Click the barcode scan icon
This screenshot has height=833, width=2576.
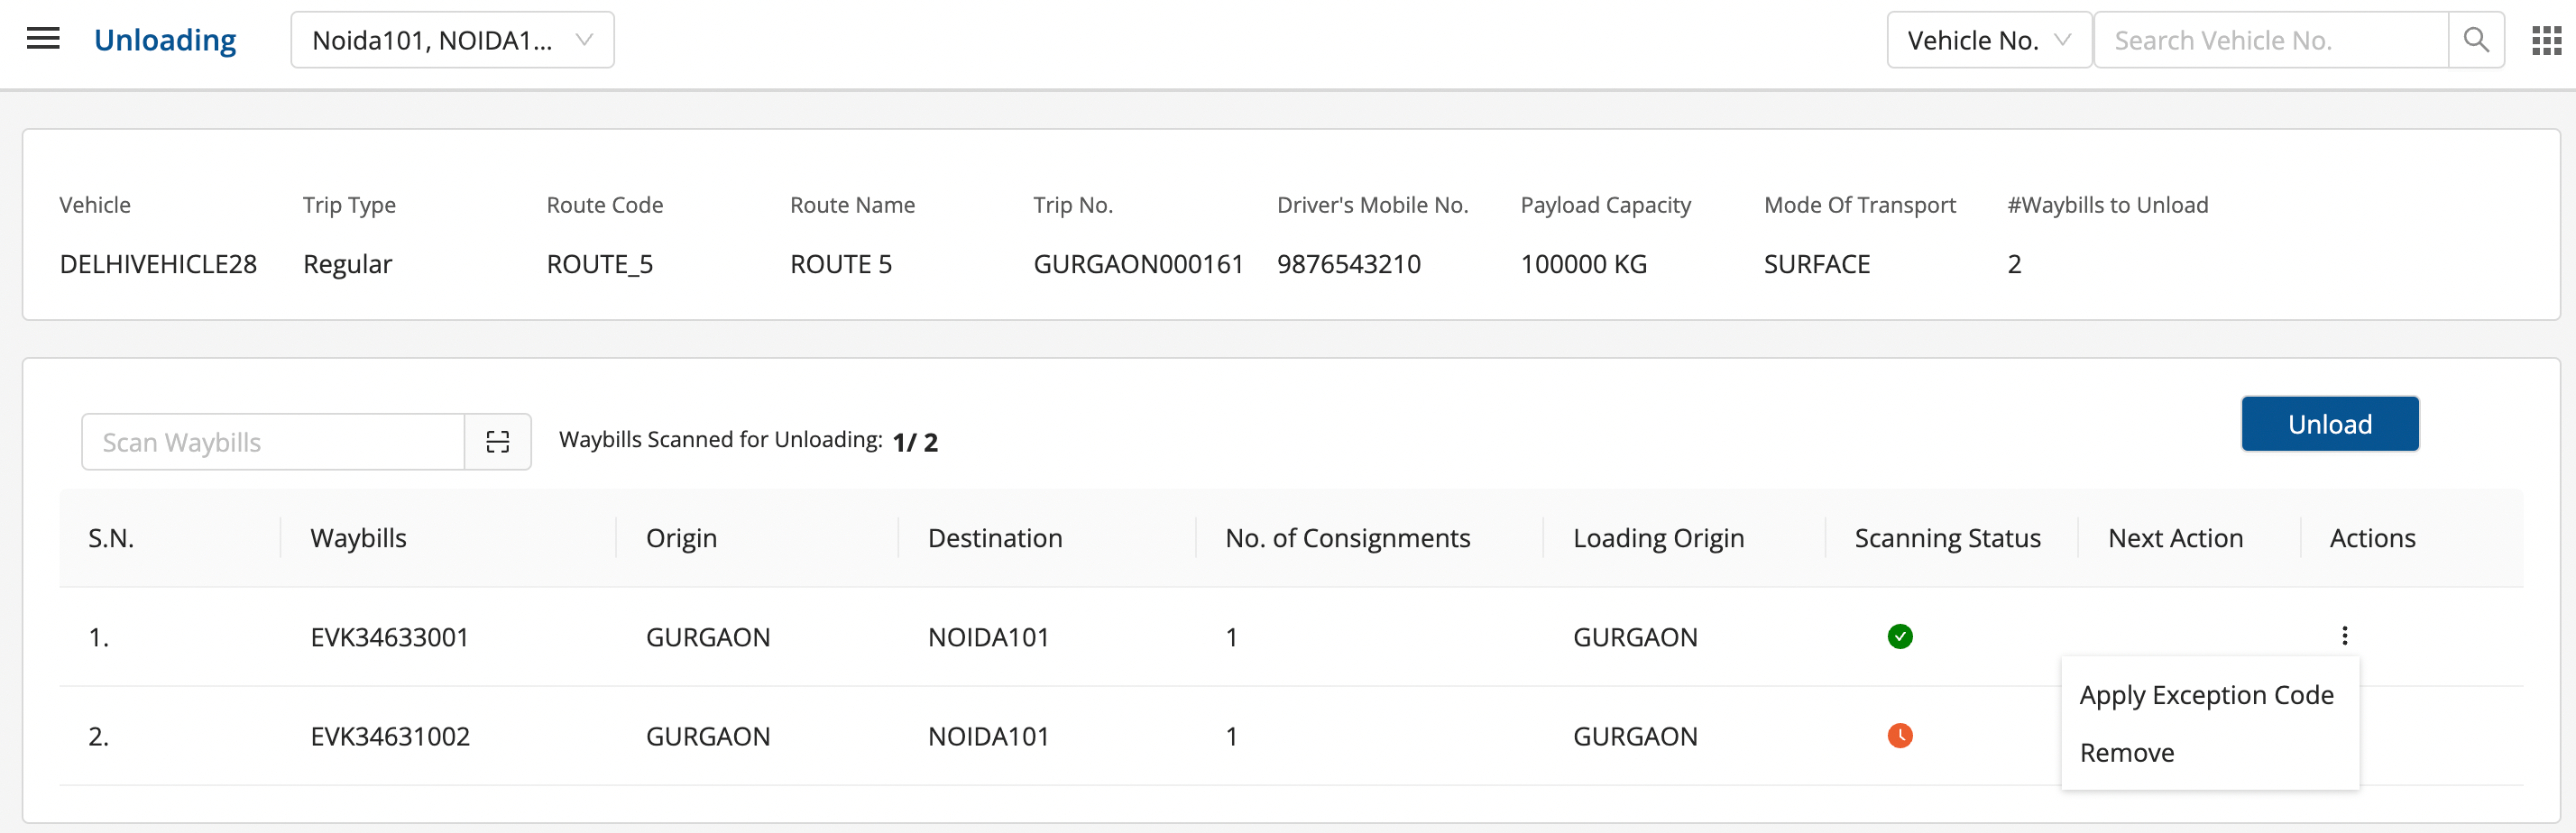[497, 442]
